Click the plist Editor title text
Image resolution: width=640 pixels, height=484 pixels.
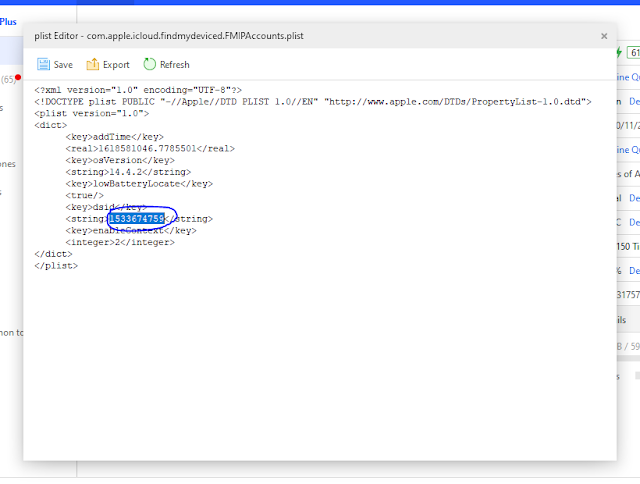(x=169, y=36)
